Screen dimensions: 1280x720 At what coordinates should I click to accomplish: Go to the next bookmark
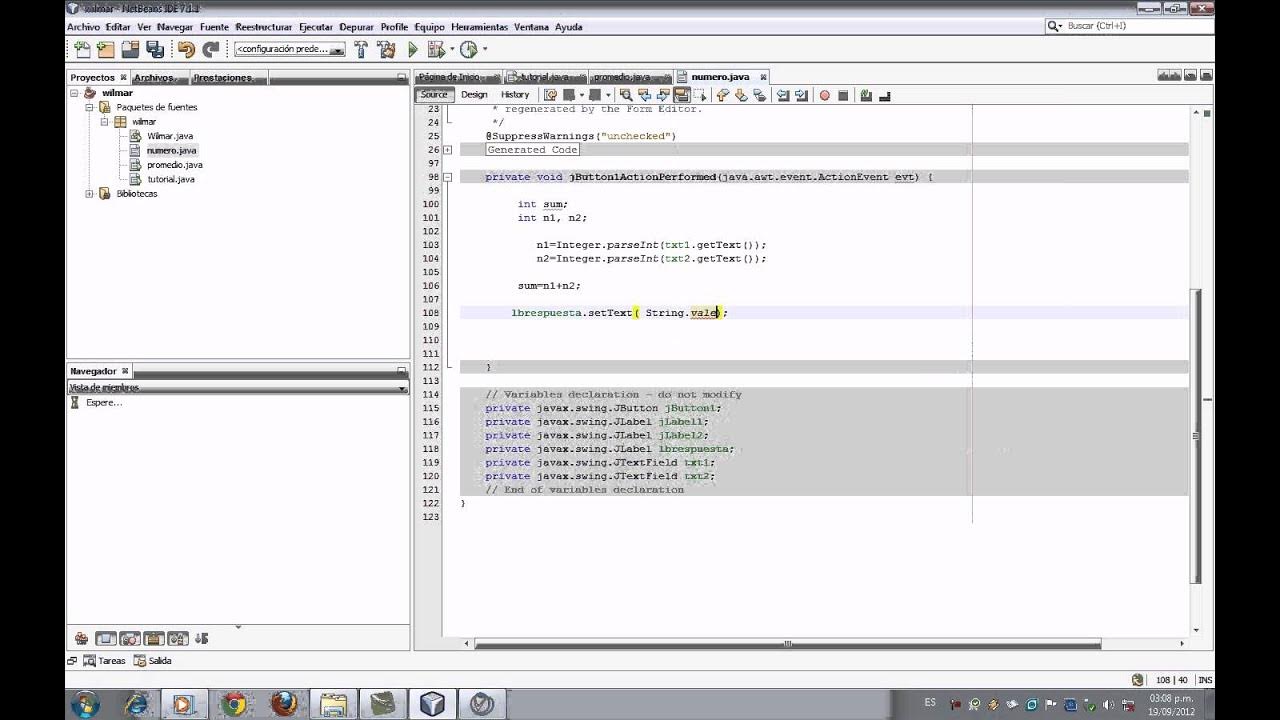pyautogui.click(x=741, y=96)
